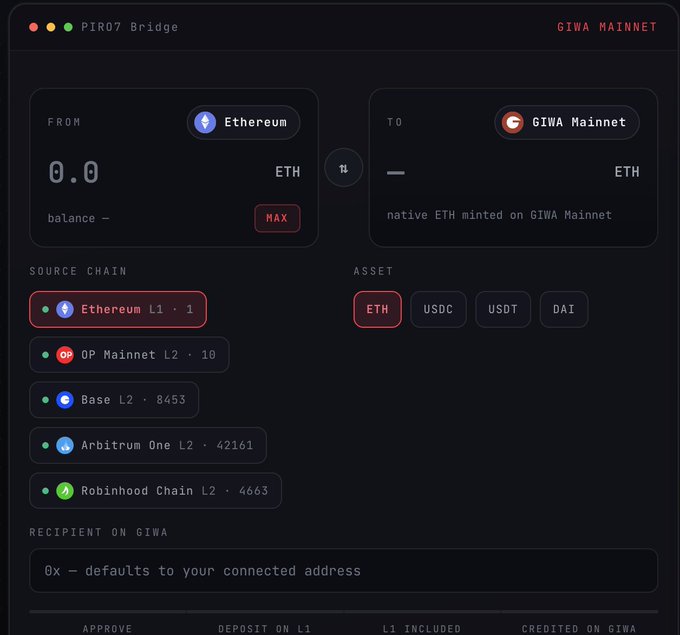Click the Arbitrum One logo

coord(65,445)
